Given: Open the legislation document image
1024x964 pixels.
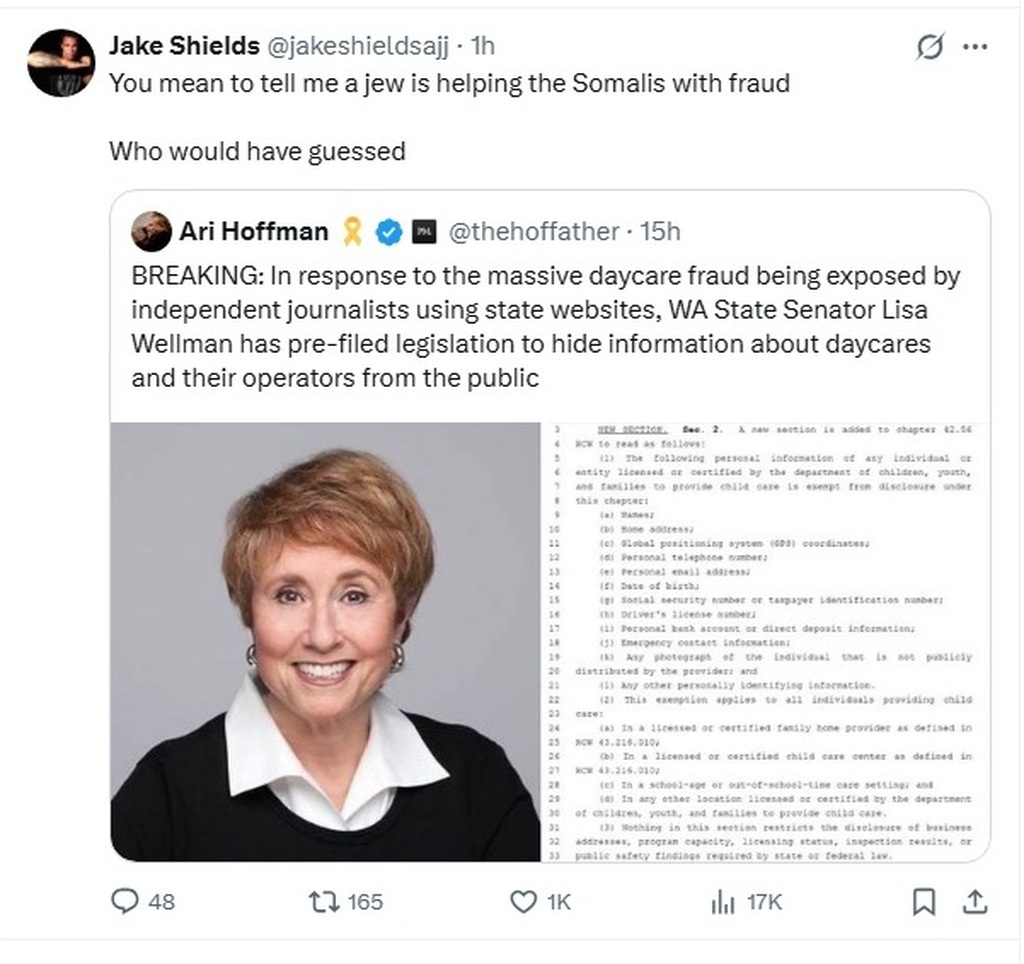Looking at the screenshot, I should pyautogui.click(x=765, y=641).
